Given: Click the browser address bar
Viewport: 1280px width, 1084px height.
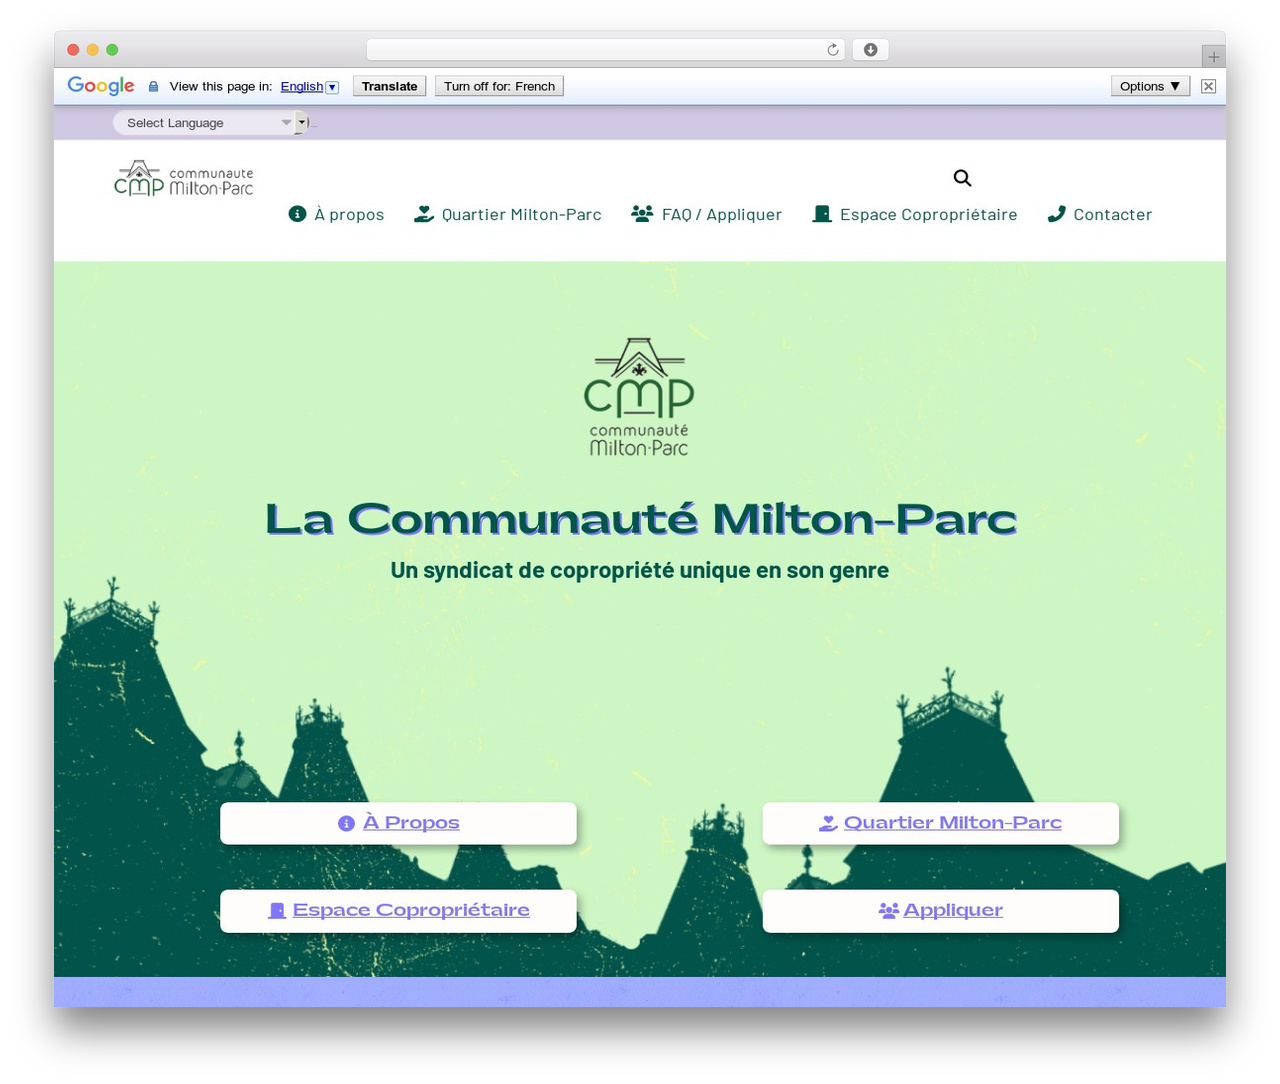Looking at the screenshot, I should coord(605,50).
